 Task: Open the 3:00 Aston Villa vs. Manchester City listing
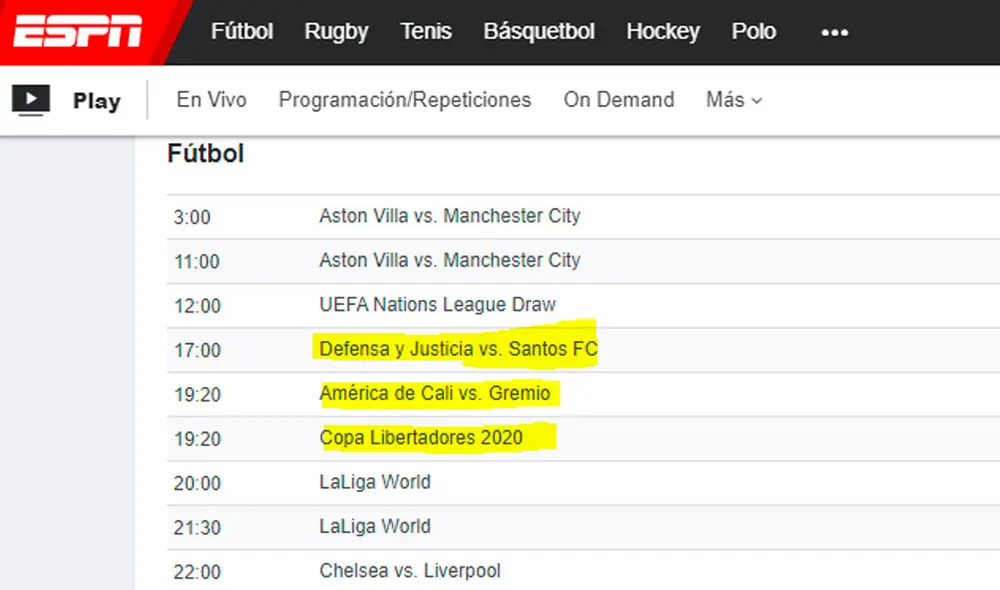449,216
